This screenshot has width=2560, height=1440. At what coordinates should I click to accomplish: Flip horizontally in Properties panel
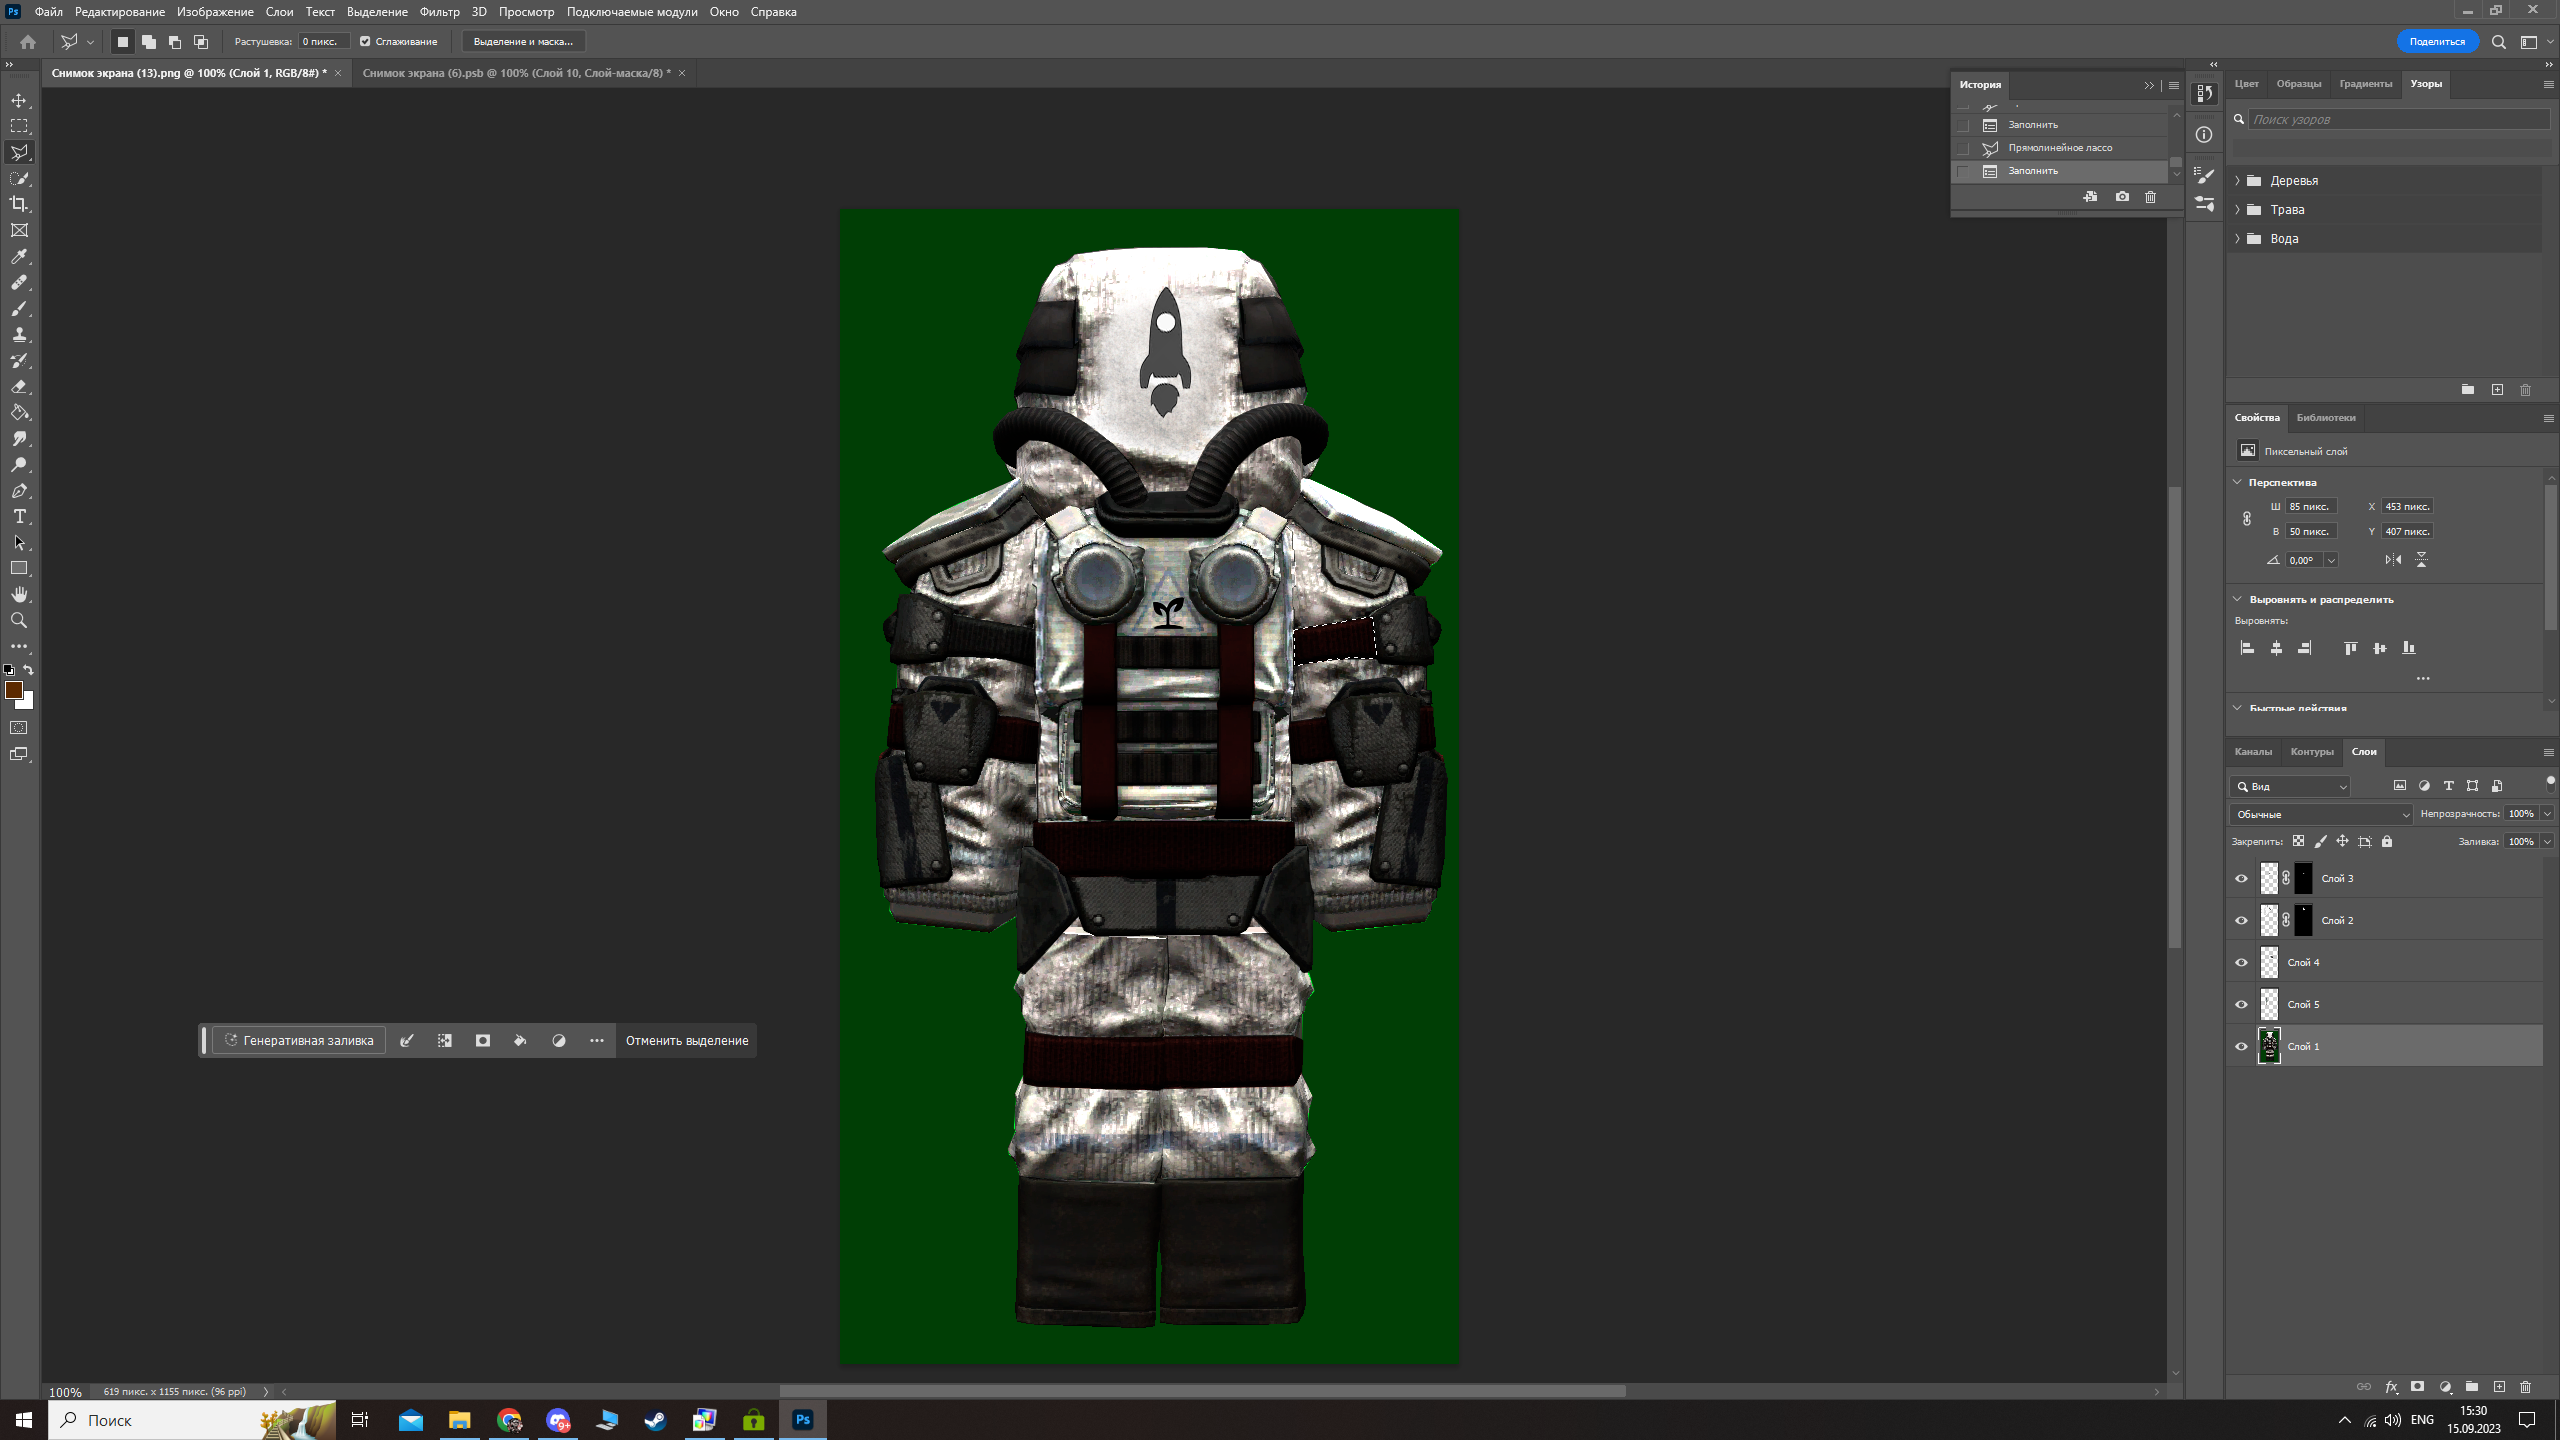coord(2393,560)
